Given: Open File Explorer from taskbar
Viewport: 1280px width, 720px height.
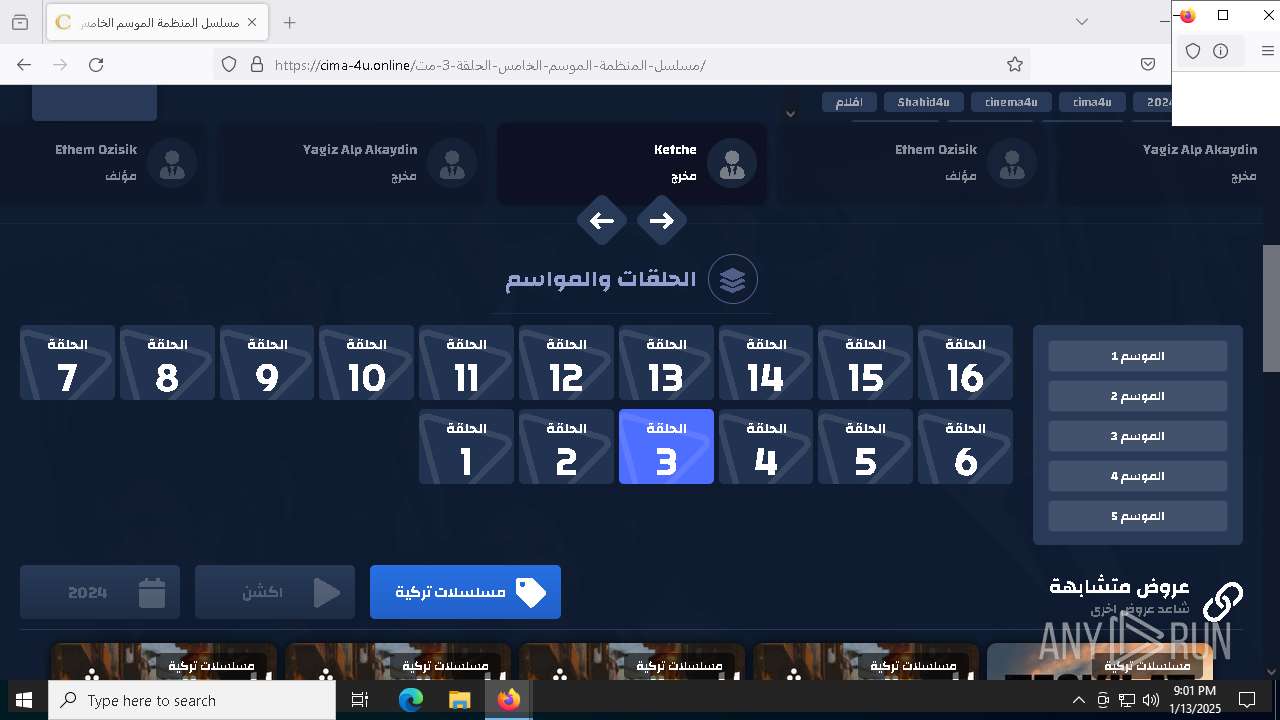Looking at the screenshot, I should click(459, 700).
